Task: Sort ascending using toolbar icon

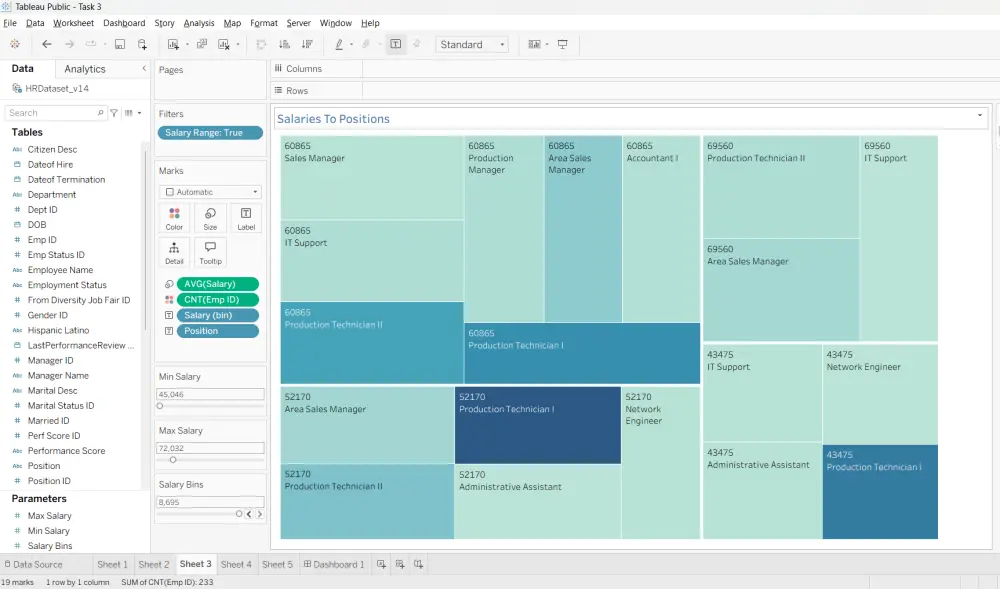Action: click(284, 44)
